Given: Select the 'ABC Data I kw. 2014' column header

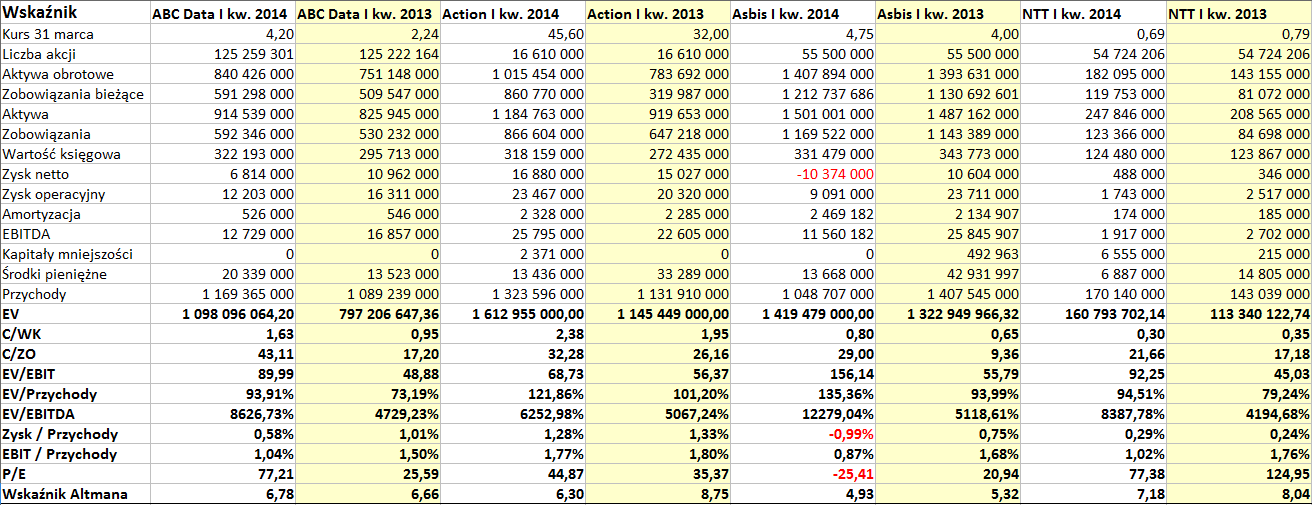Looking at the screenshot, I should (221, 14).
